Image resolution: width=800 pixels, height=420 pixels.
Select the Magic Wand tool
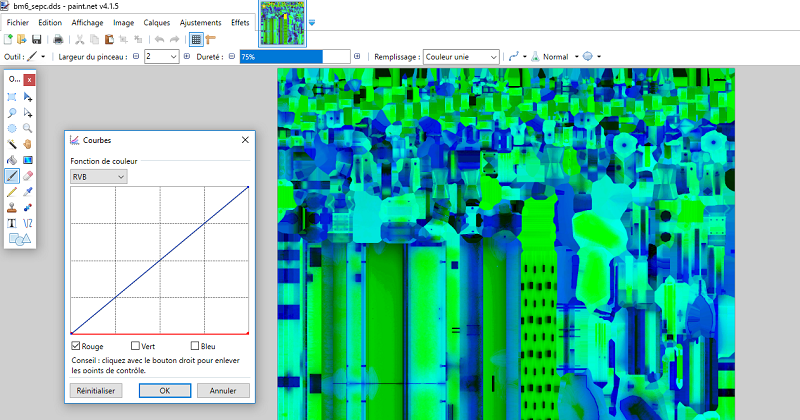point(12,144)
